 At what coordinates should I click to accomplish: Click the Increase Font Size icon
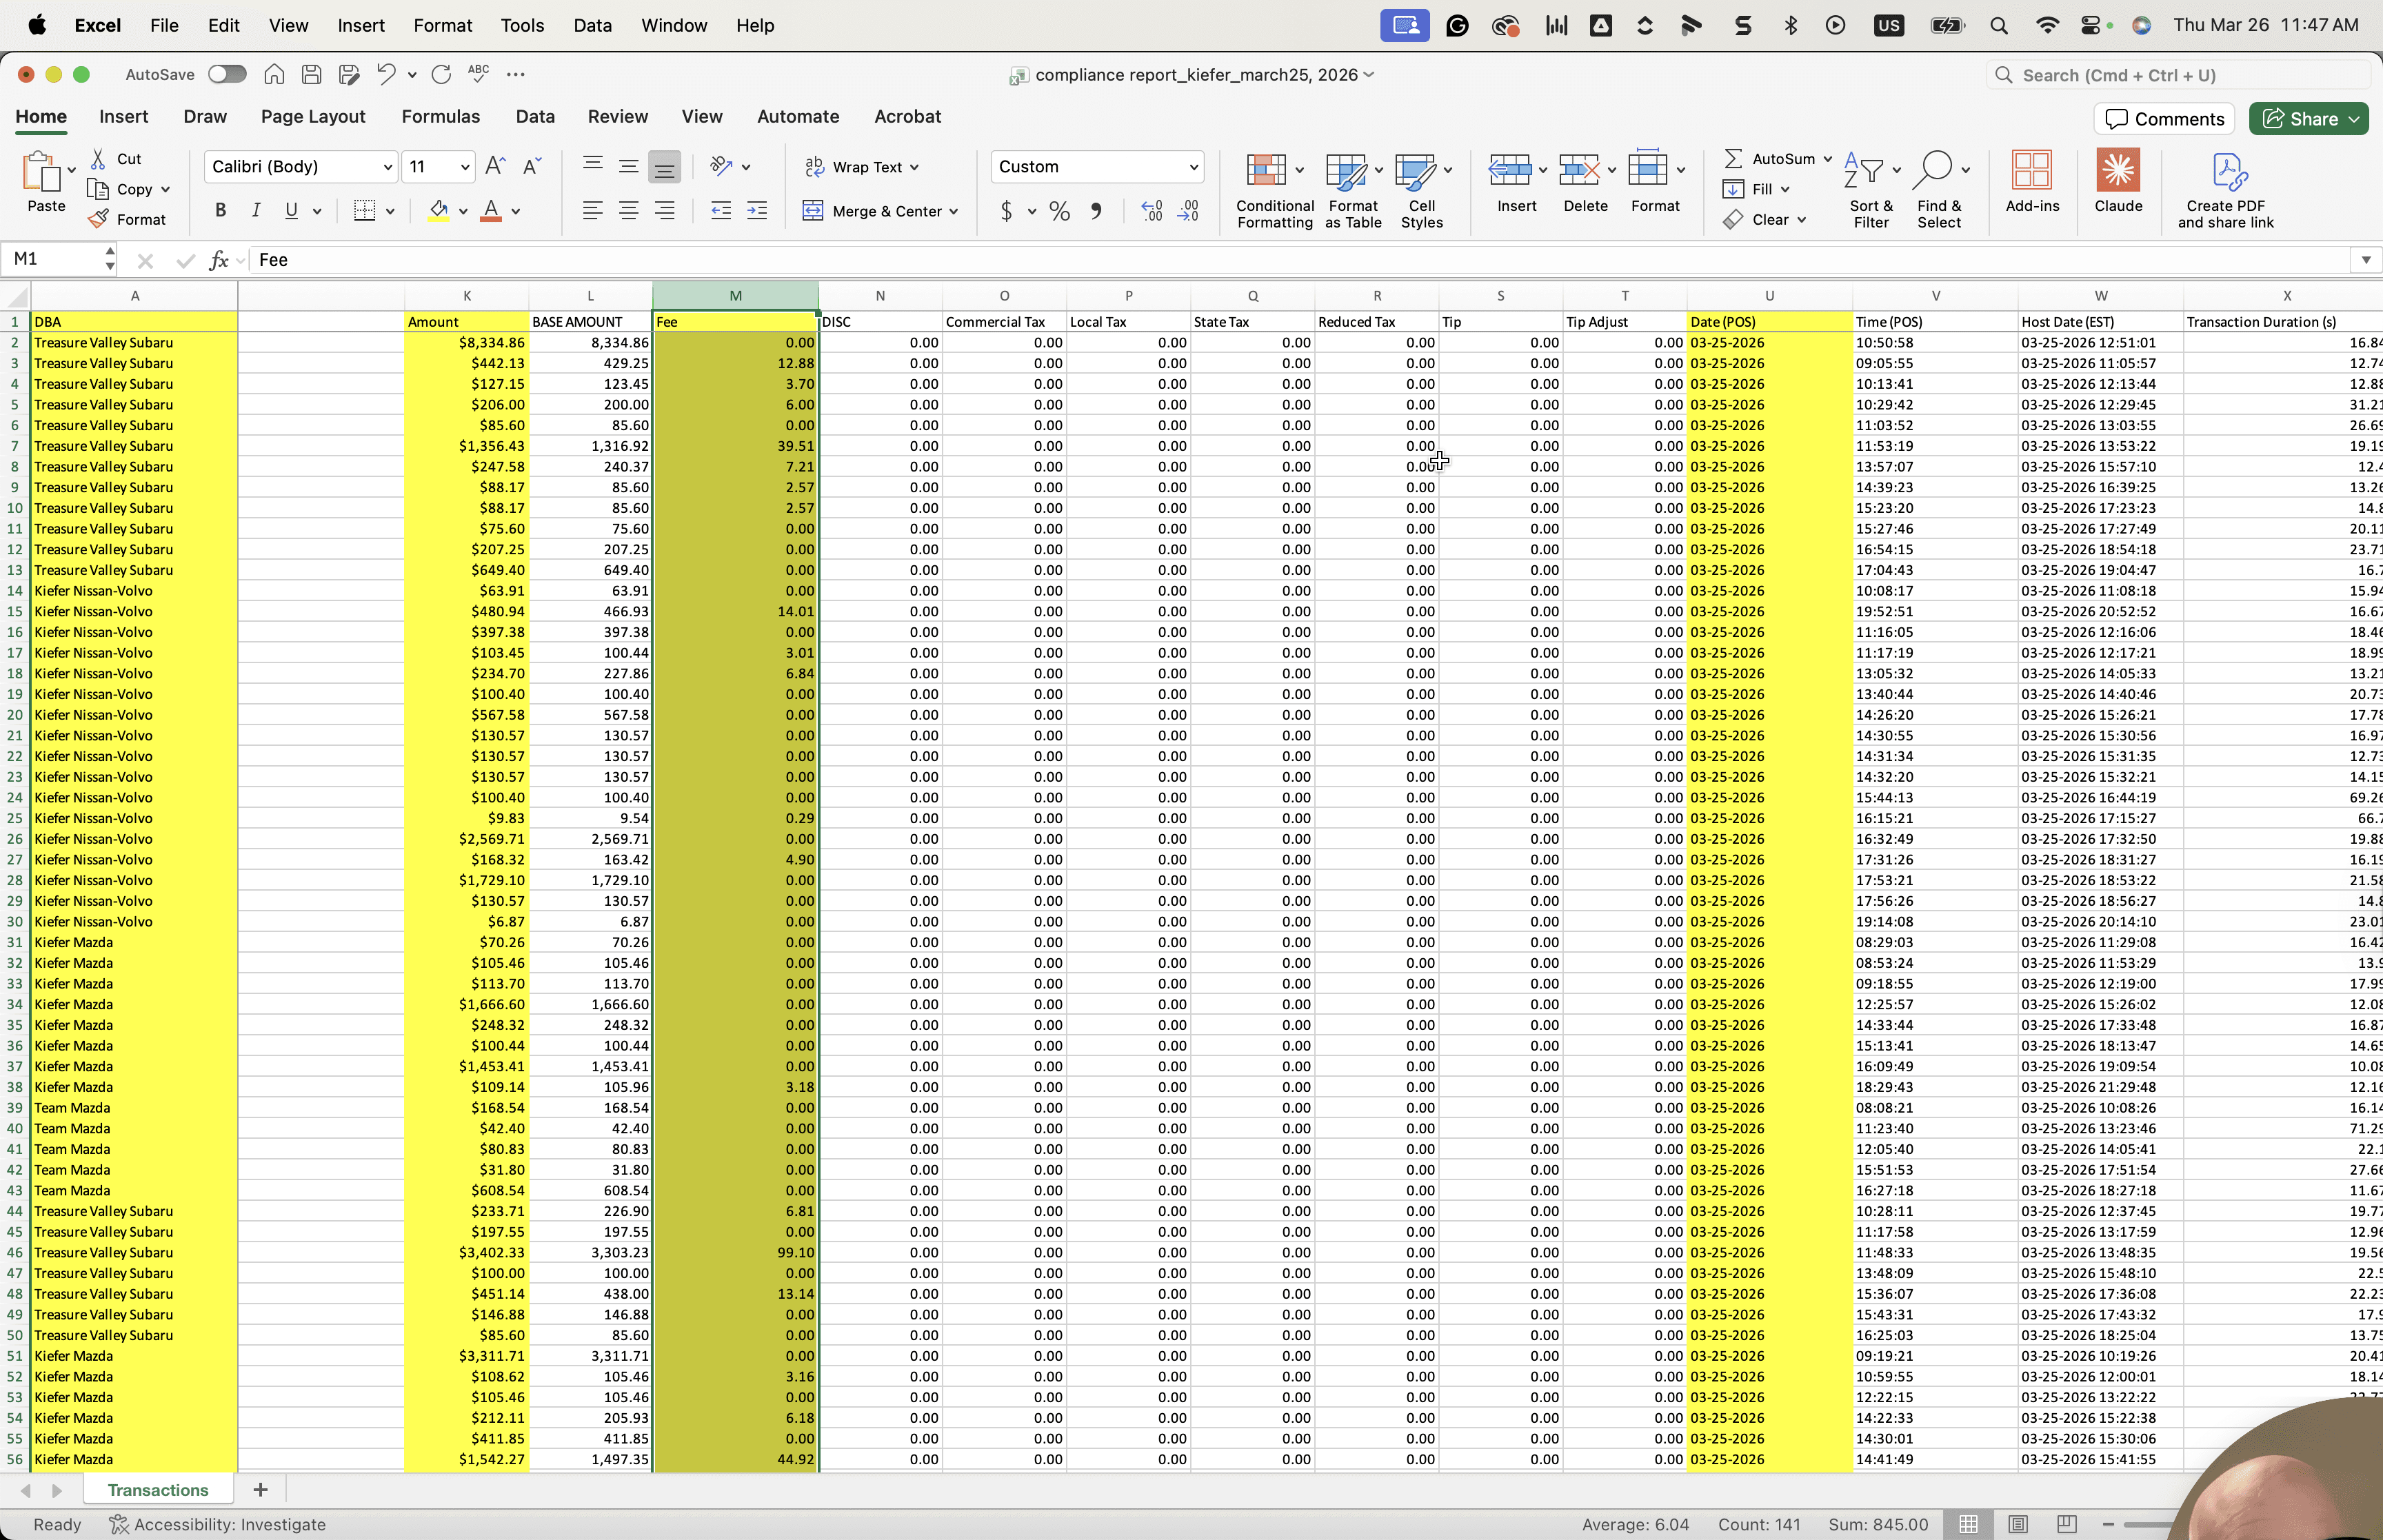[495, 167]
